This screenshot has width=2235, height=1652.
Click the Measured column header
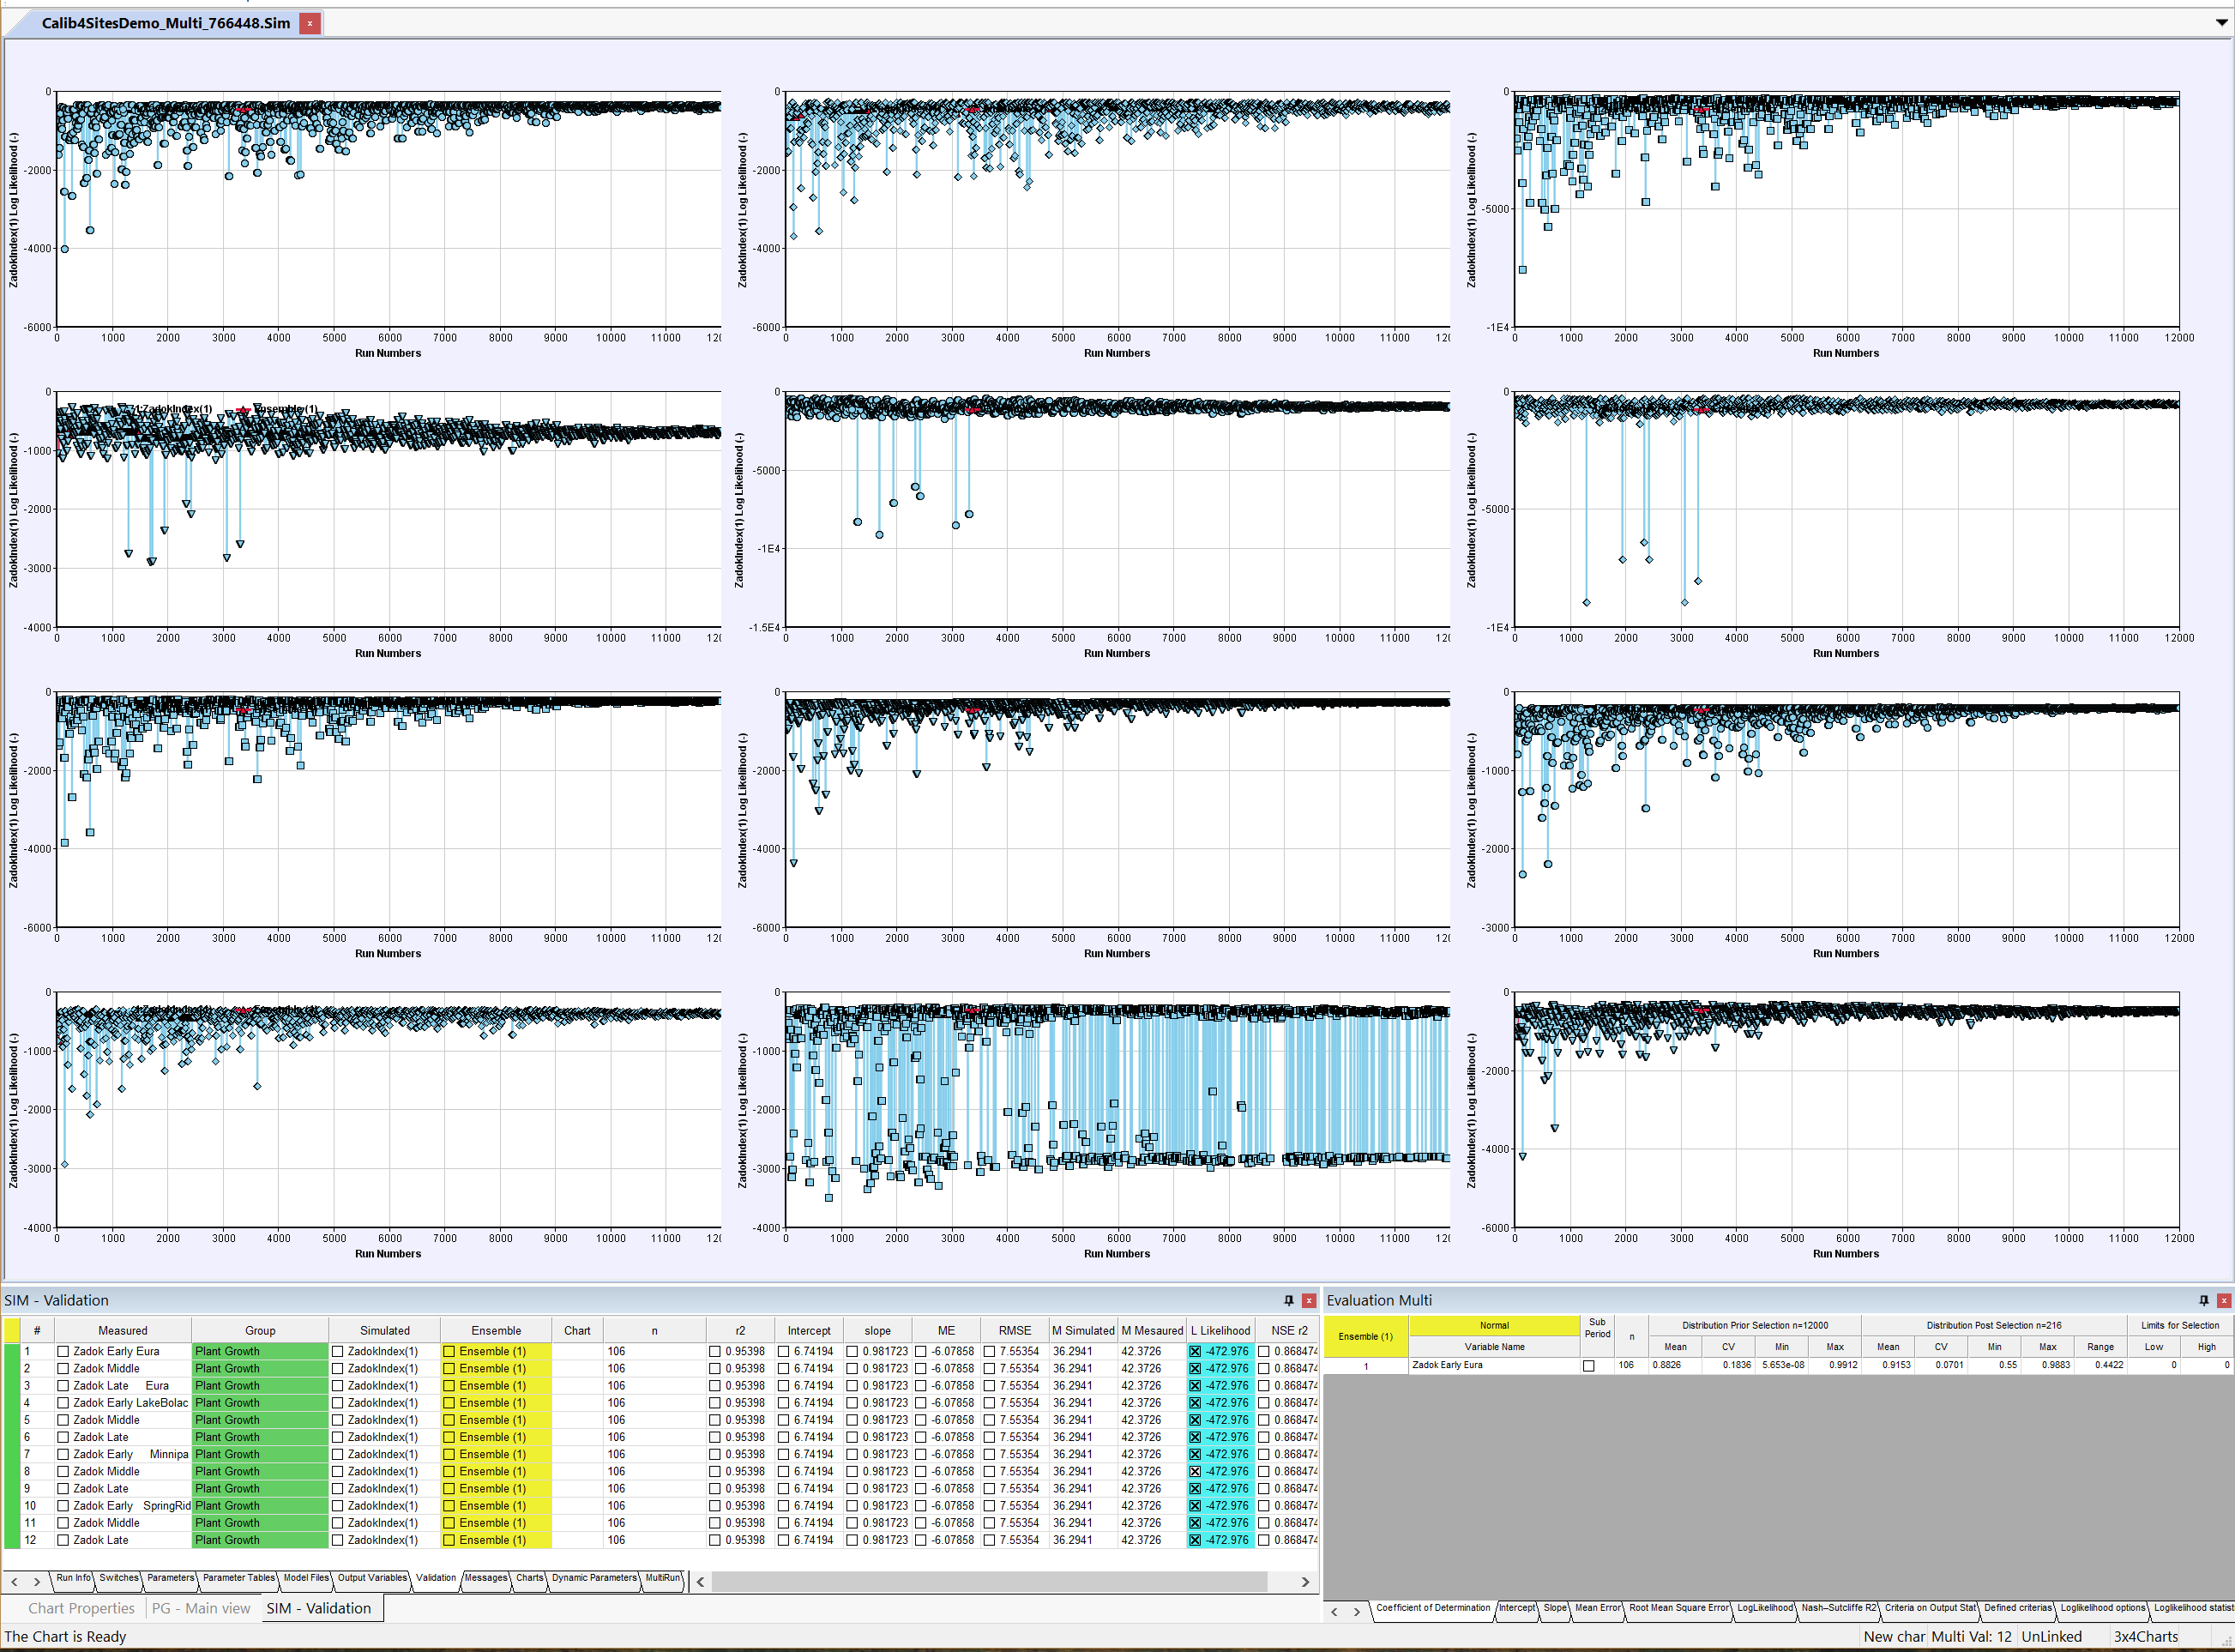(x=122, y=1330)
